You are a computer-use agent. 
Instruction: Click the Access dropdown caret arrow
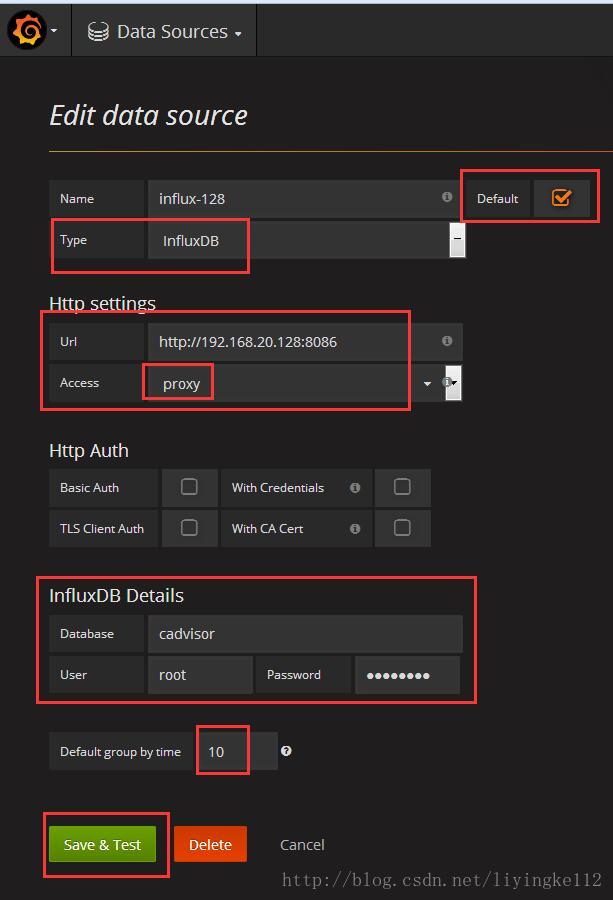click(427, 383)
